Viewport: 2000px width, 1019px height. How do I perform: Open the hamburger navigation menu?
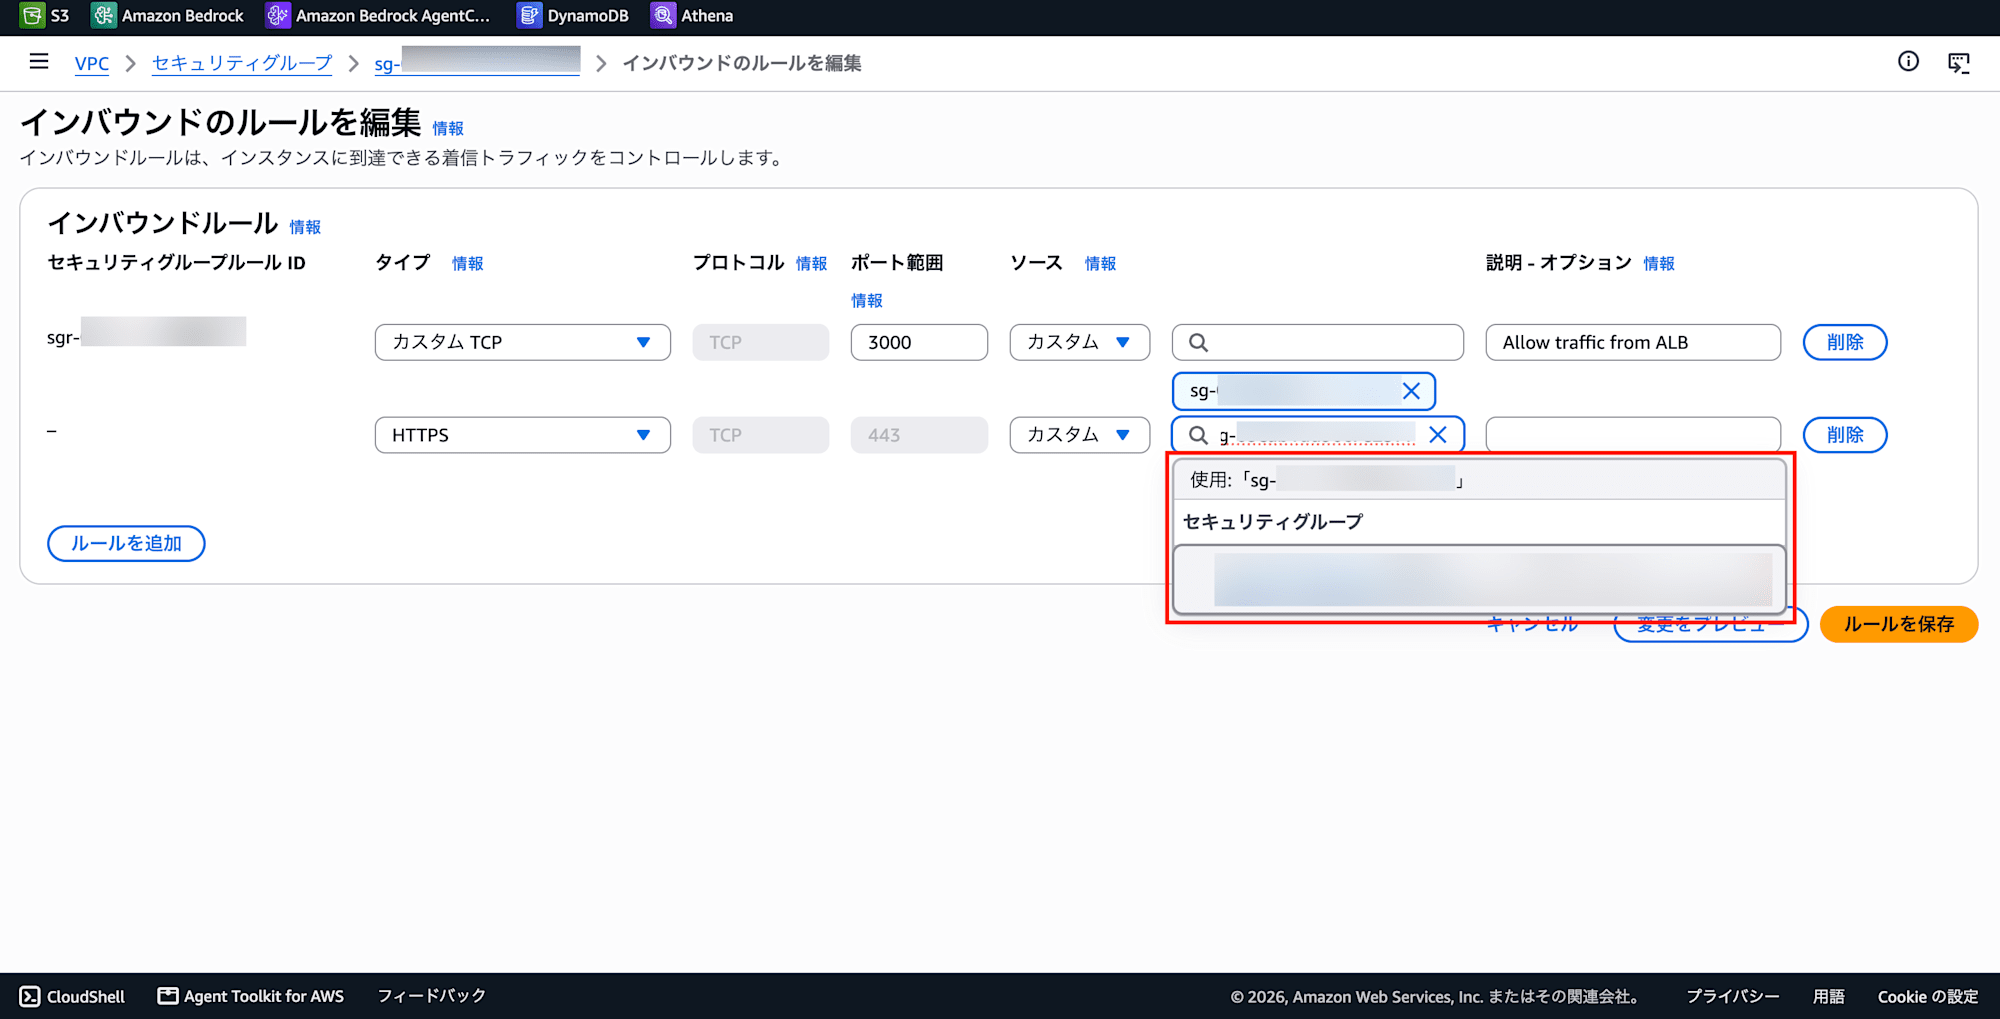(39, 62)
